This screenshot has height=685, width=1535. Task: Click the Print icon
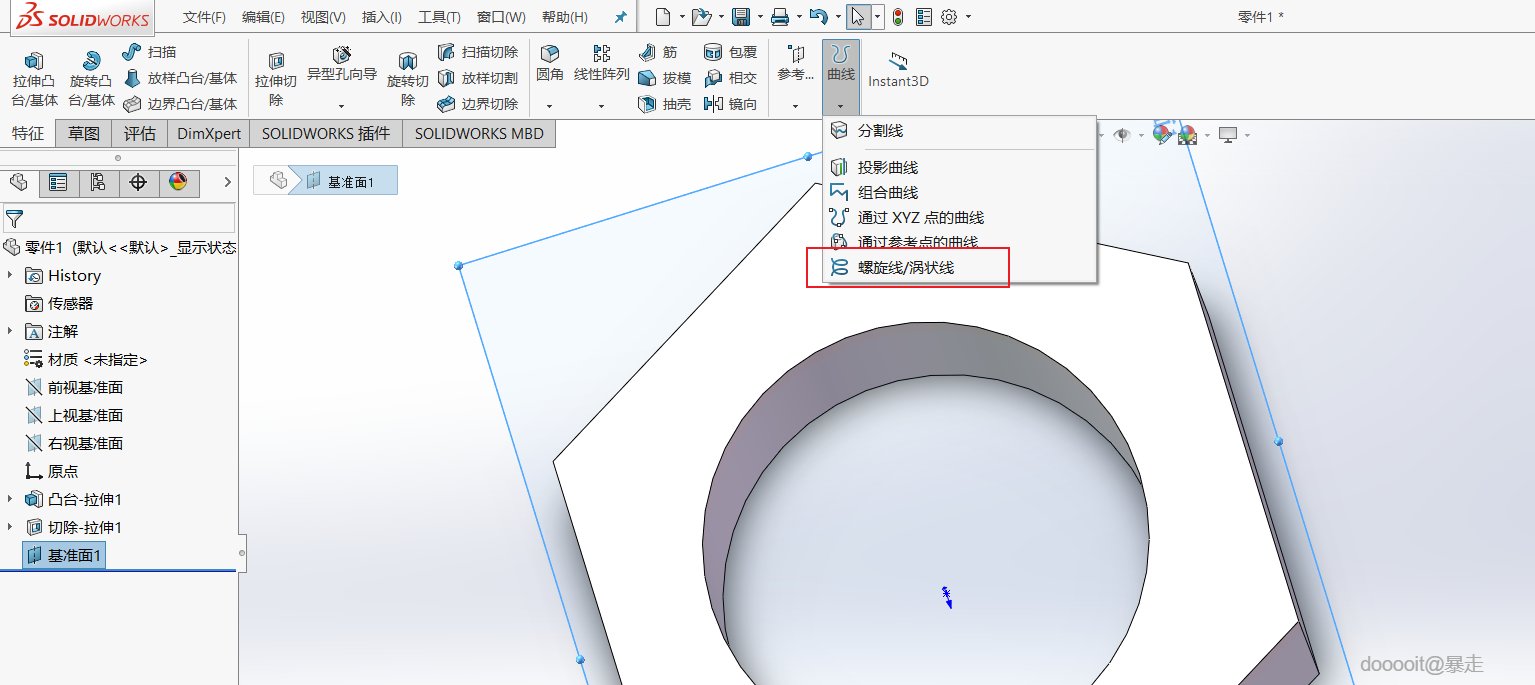click(x=780, y=17)
